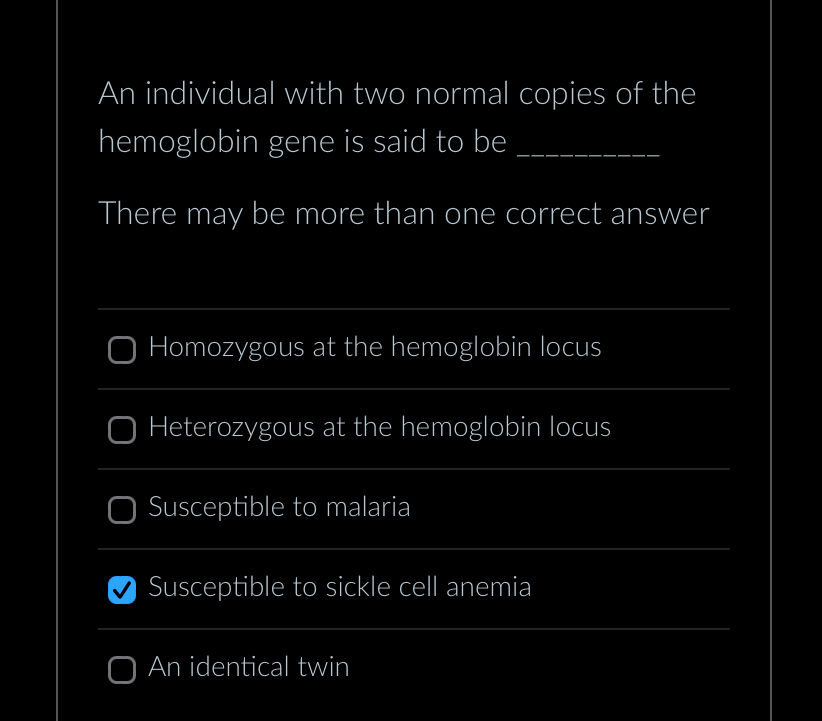Click the empty circle beside "An identical twin"
The height and width of the screenshot is (721, 822).
click(121, 670)
